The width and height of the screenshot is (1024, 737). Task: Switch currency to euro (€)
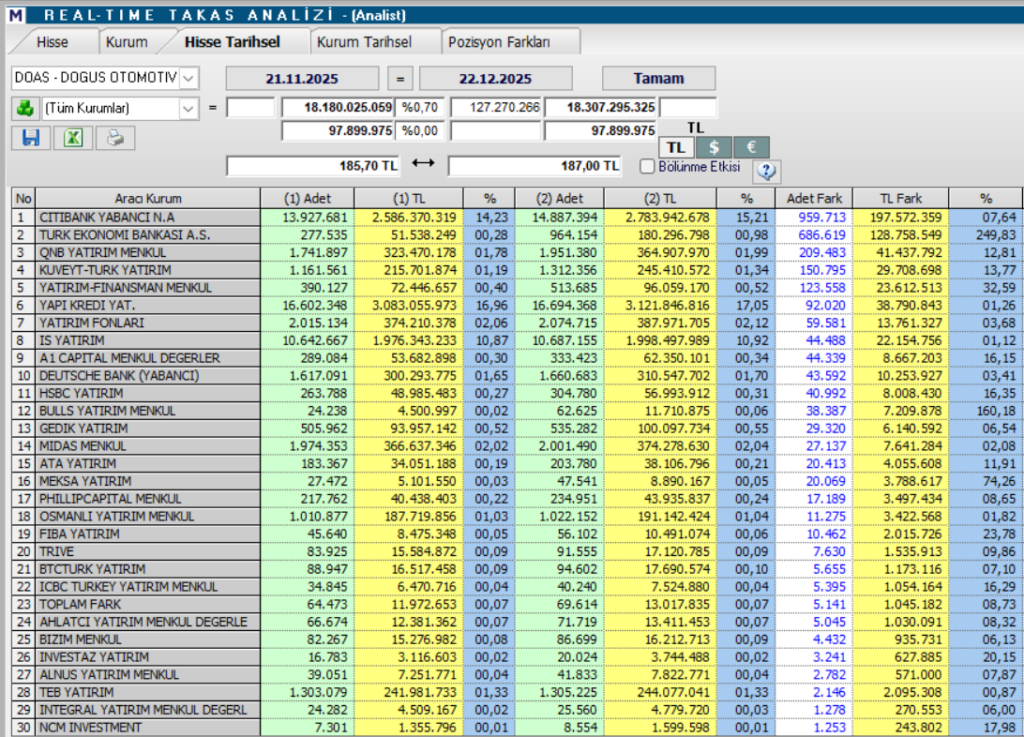751,147
